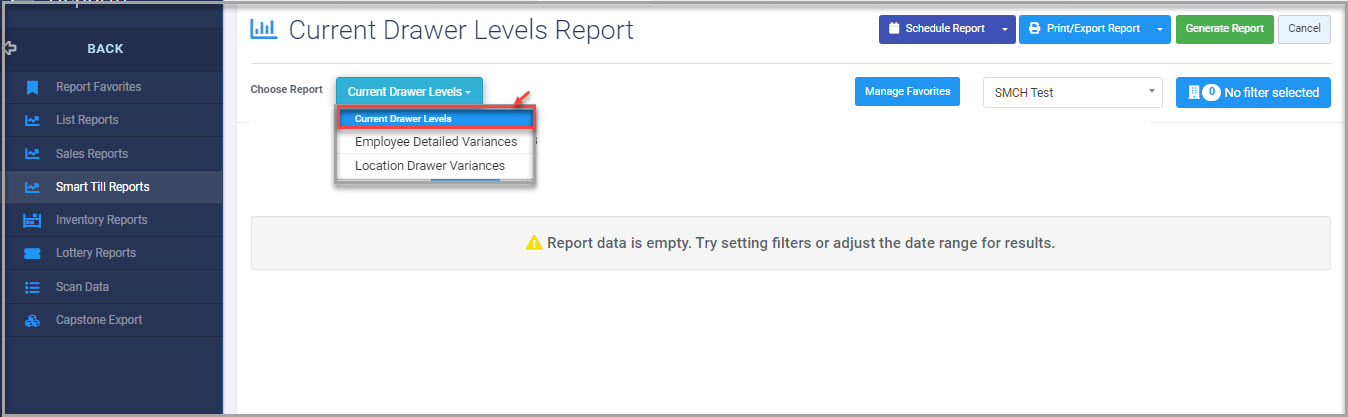Open the SMCH Test location selector
The image size is (1348, 417).
click(1073, 92)
